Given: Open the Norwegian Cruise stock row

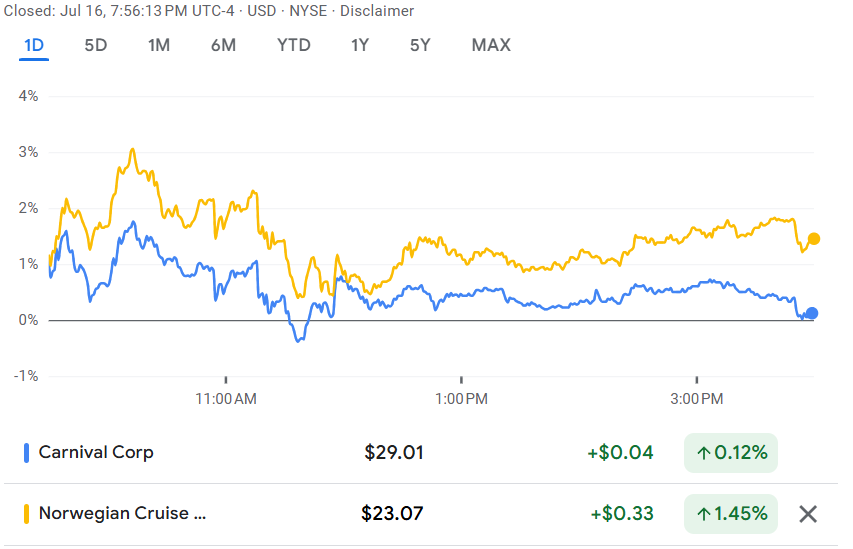Looking at the screenshot, I should coord(421,514).
